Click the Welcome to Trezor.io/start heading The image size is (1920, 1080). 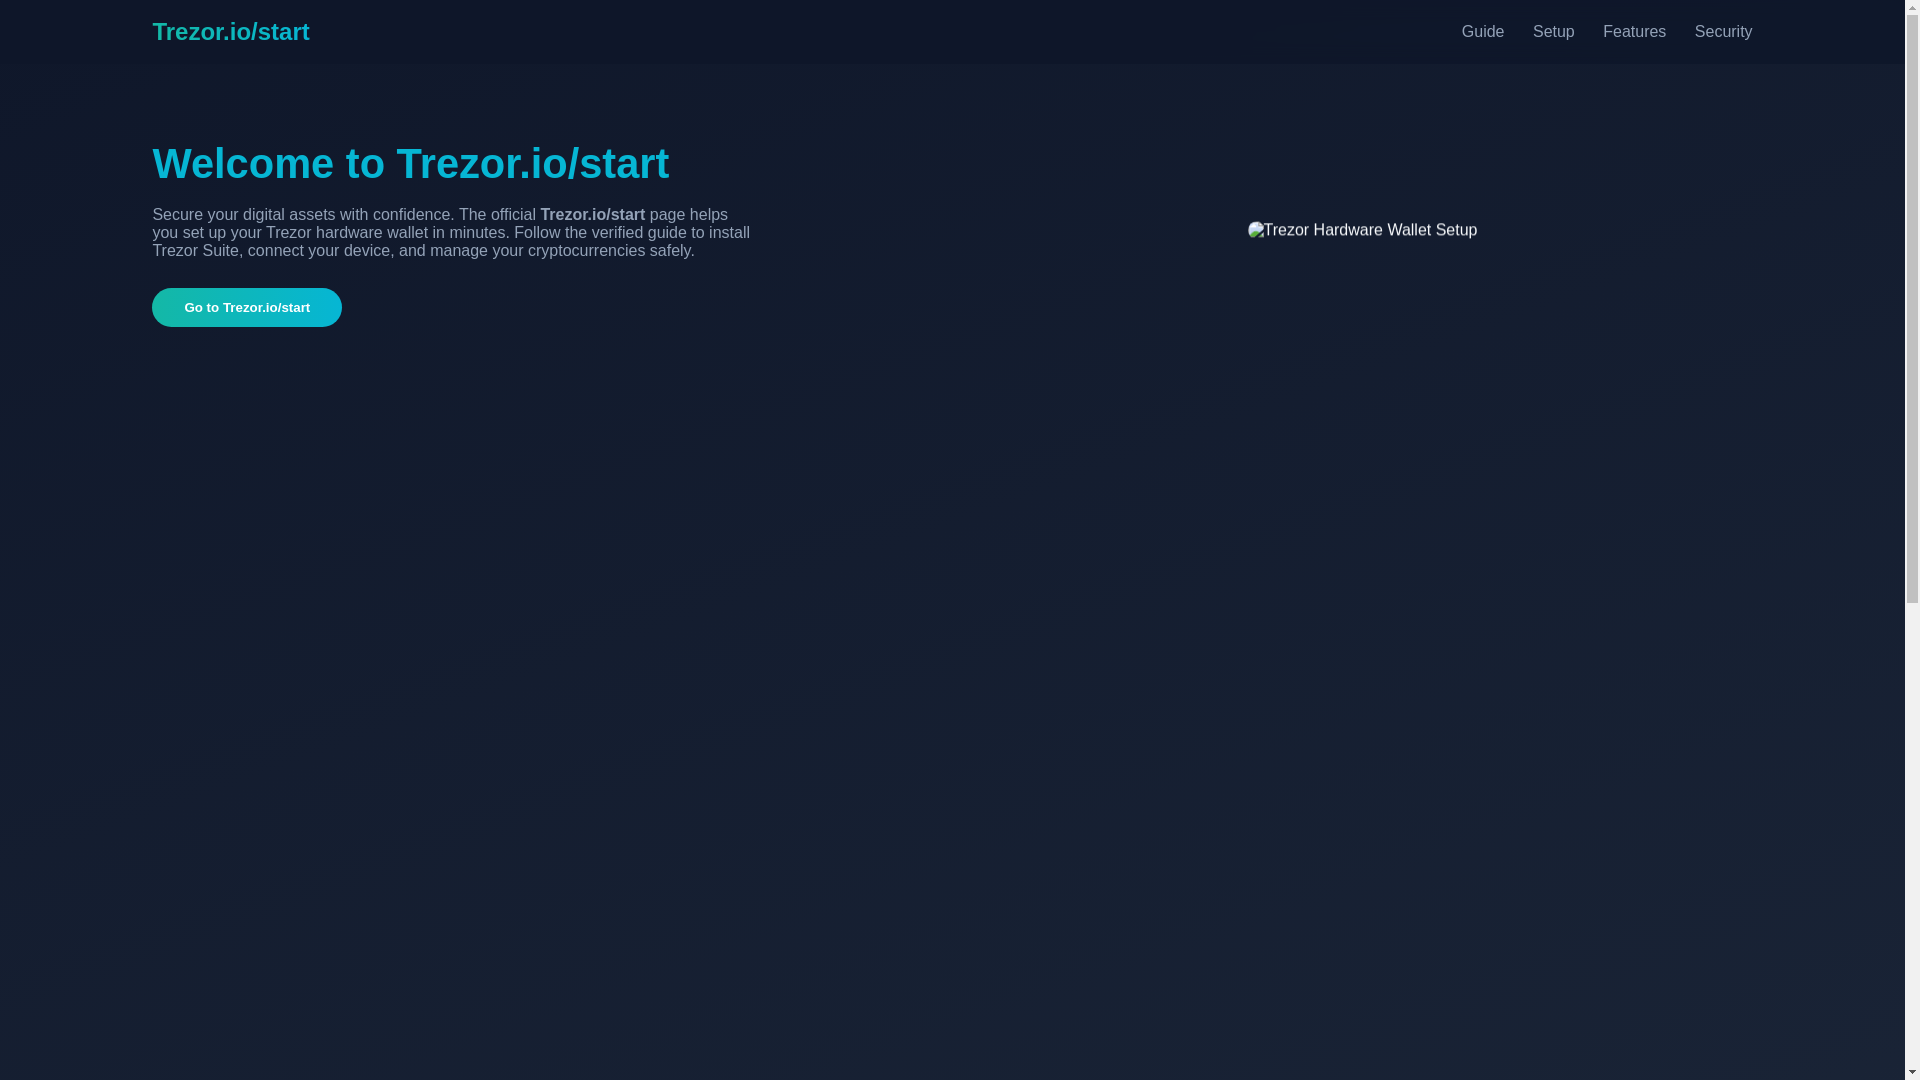(x=411, y=163)
